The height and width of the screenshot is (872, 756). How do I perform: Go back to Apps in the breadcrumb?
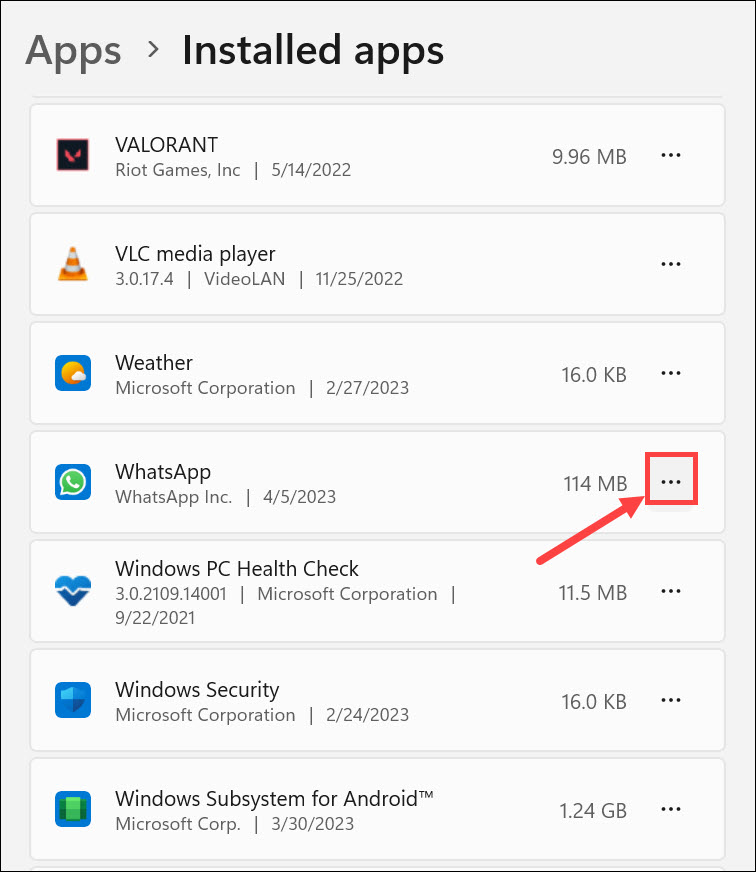point(73,52)
